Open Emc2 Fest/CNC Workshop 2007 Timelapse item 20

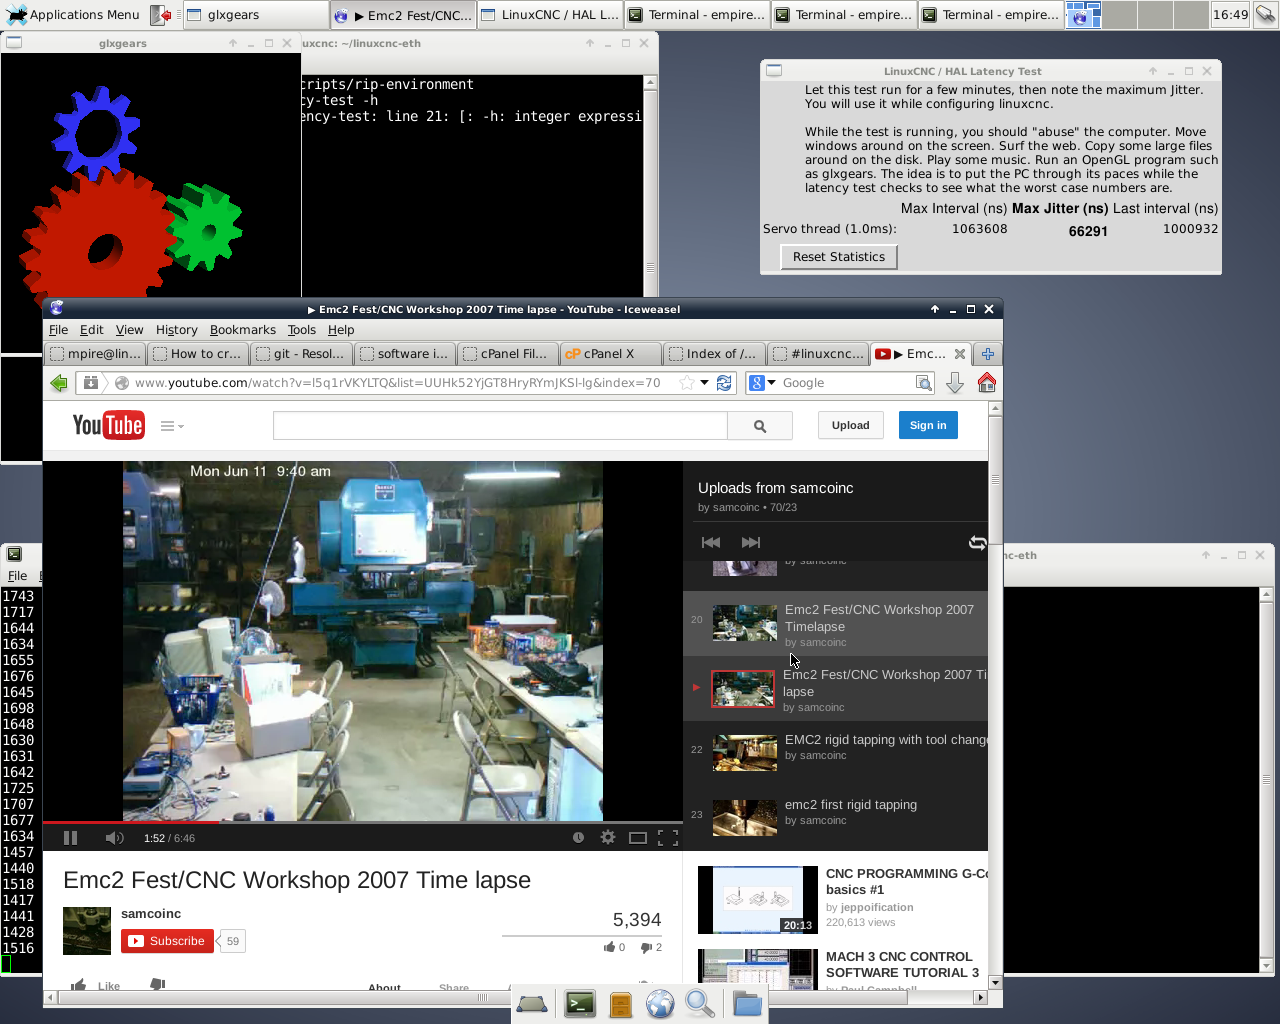(835, 625)
